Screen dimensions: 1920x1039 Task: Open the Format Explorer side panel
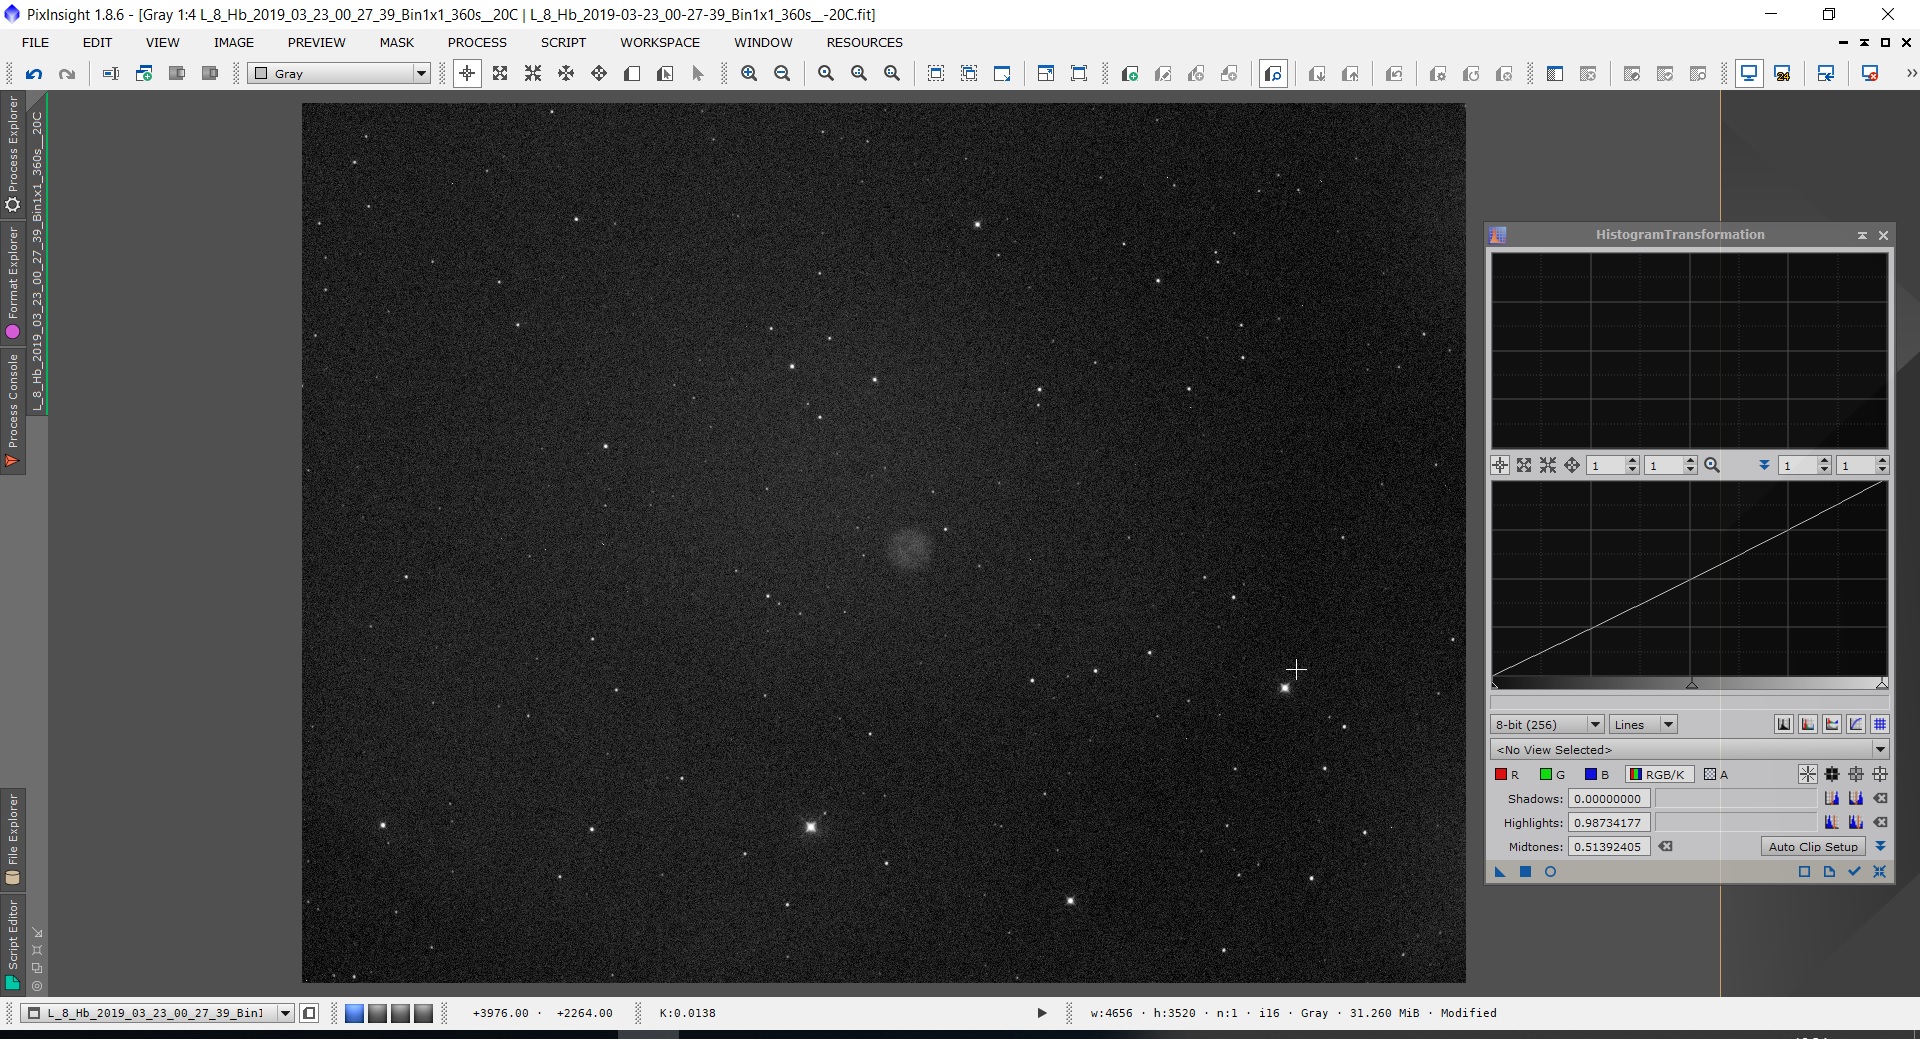pos(12,282)
